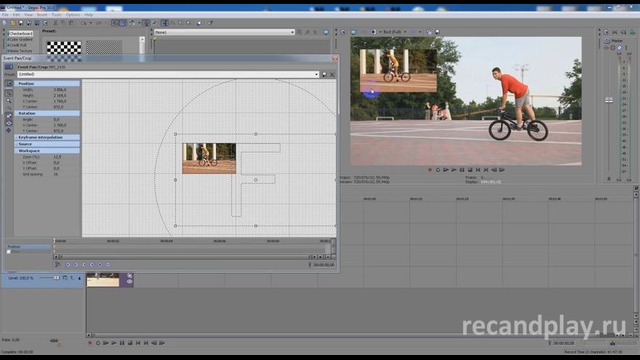Screen dimensions: 640x360
Task: Select Zoom magnifier tool in Pan/Crop sidebar
Action: pos(9,101)
